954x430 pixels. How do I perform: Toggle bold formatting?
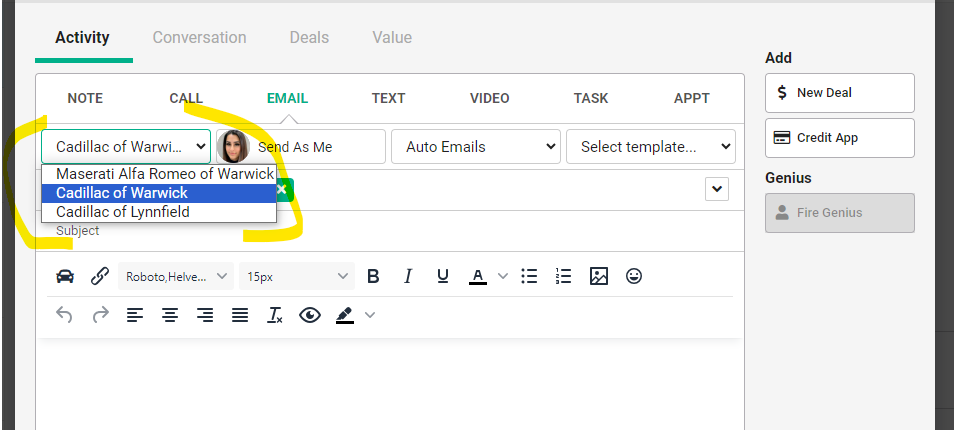click(x=373, y=276)
